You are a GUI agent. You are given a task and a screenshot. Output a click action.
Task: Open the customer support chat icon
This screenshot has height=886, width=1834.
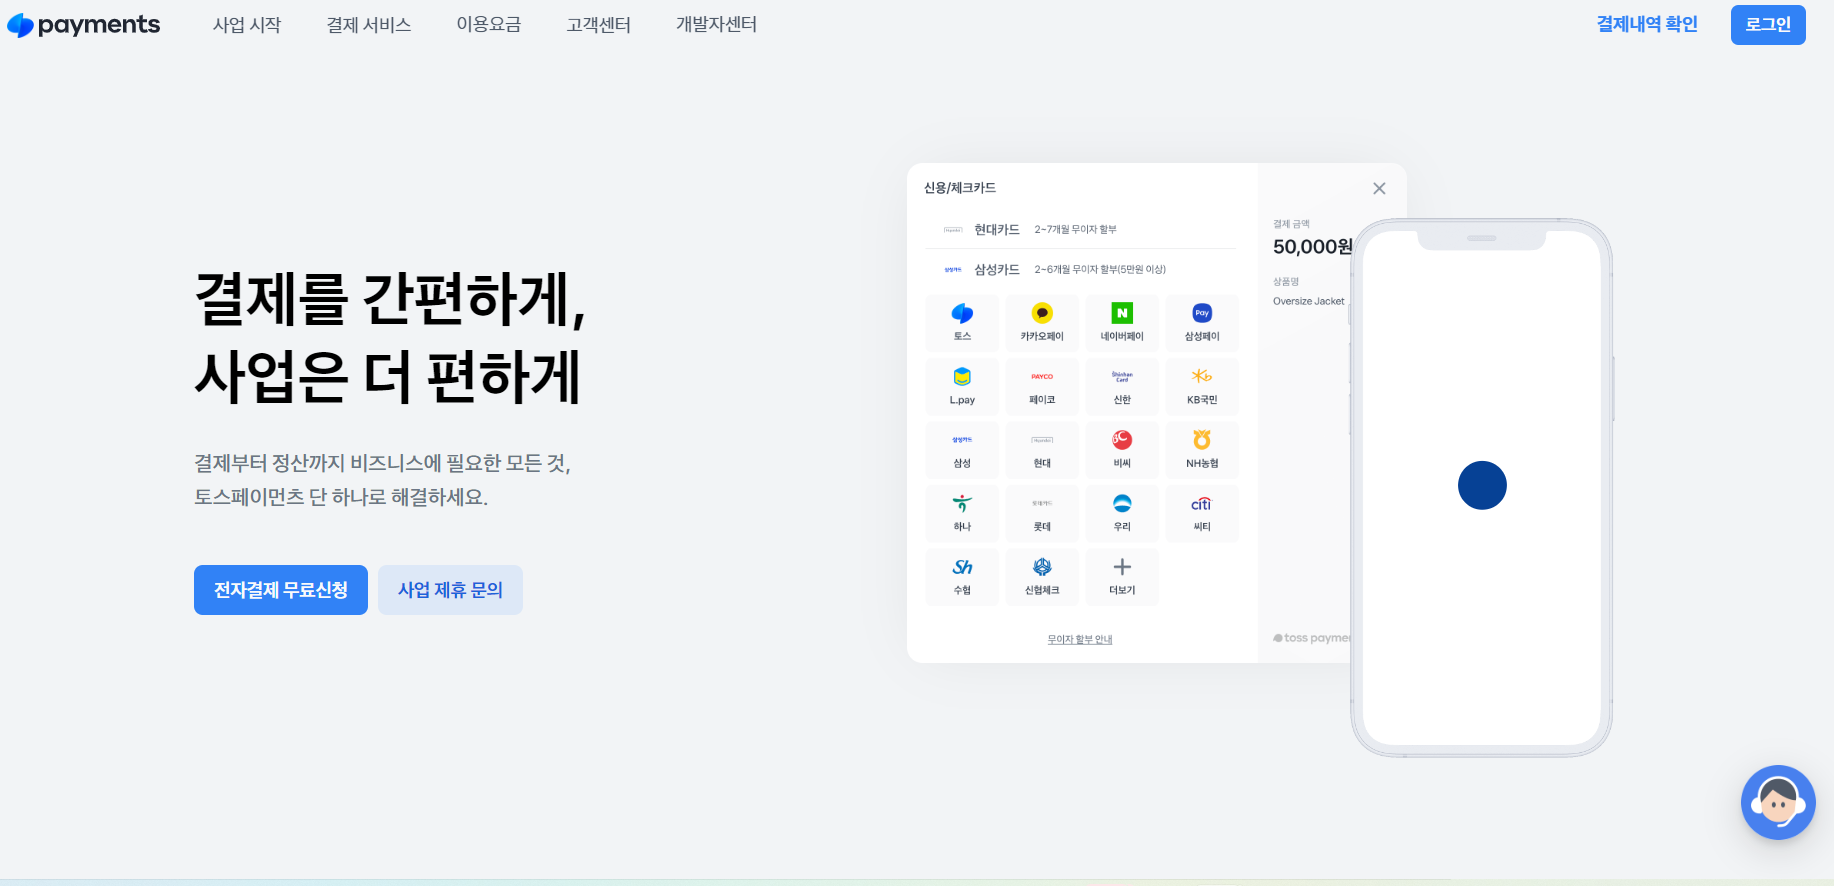(1778, 802)
